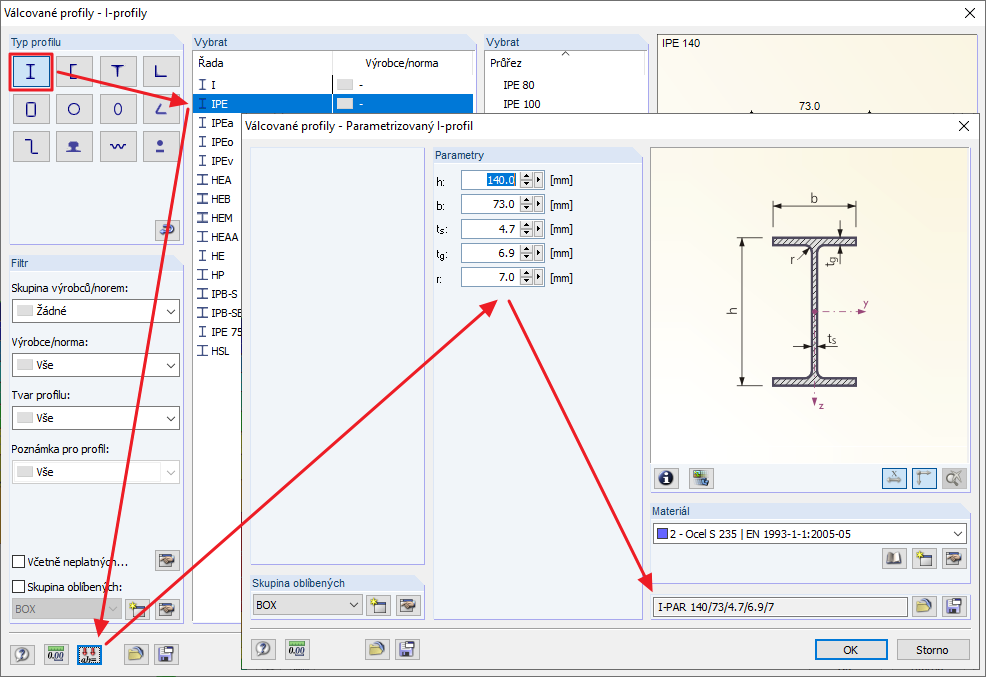Open the 'Poznámka pro profil' dropdown
The image size is (986, 677).
(96, 472)
